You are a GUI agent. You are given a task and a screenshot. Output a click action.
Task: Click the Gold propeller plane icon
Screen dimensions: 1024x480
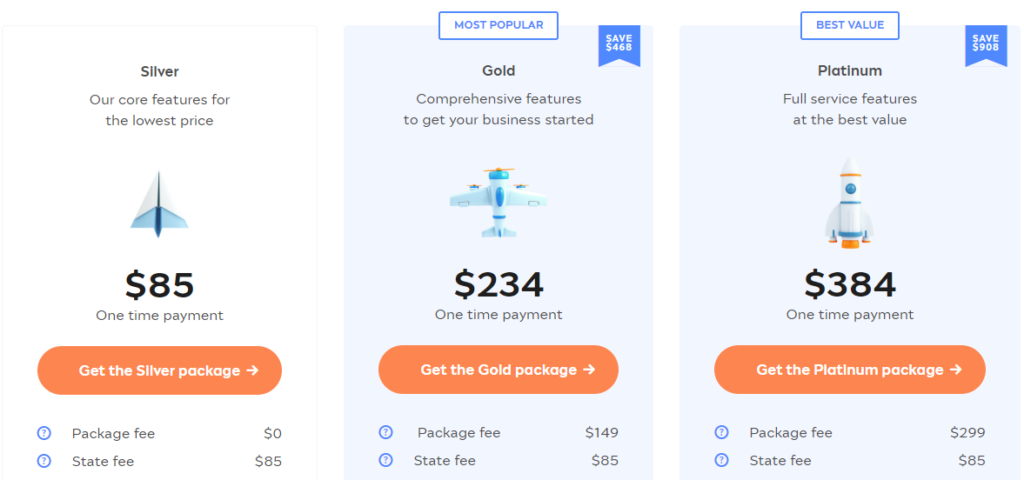click(498, 202)
